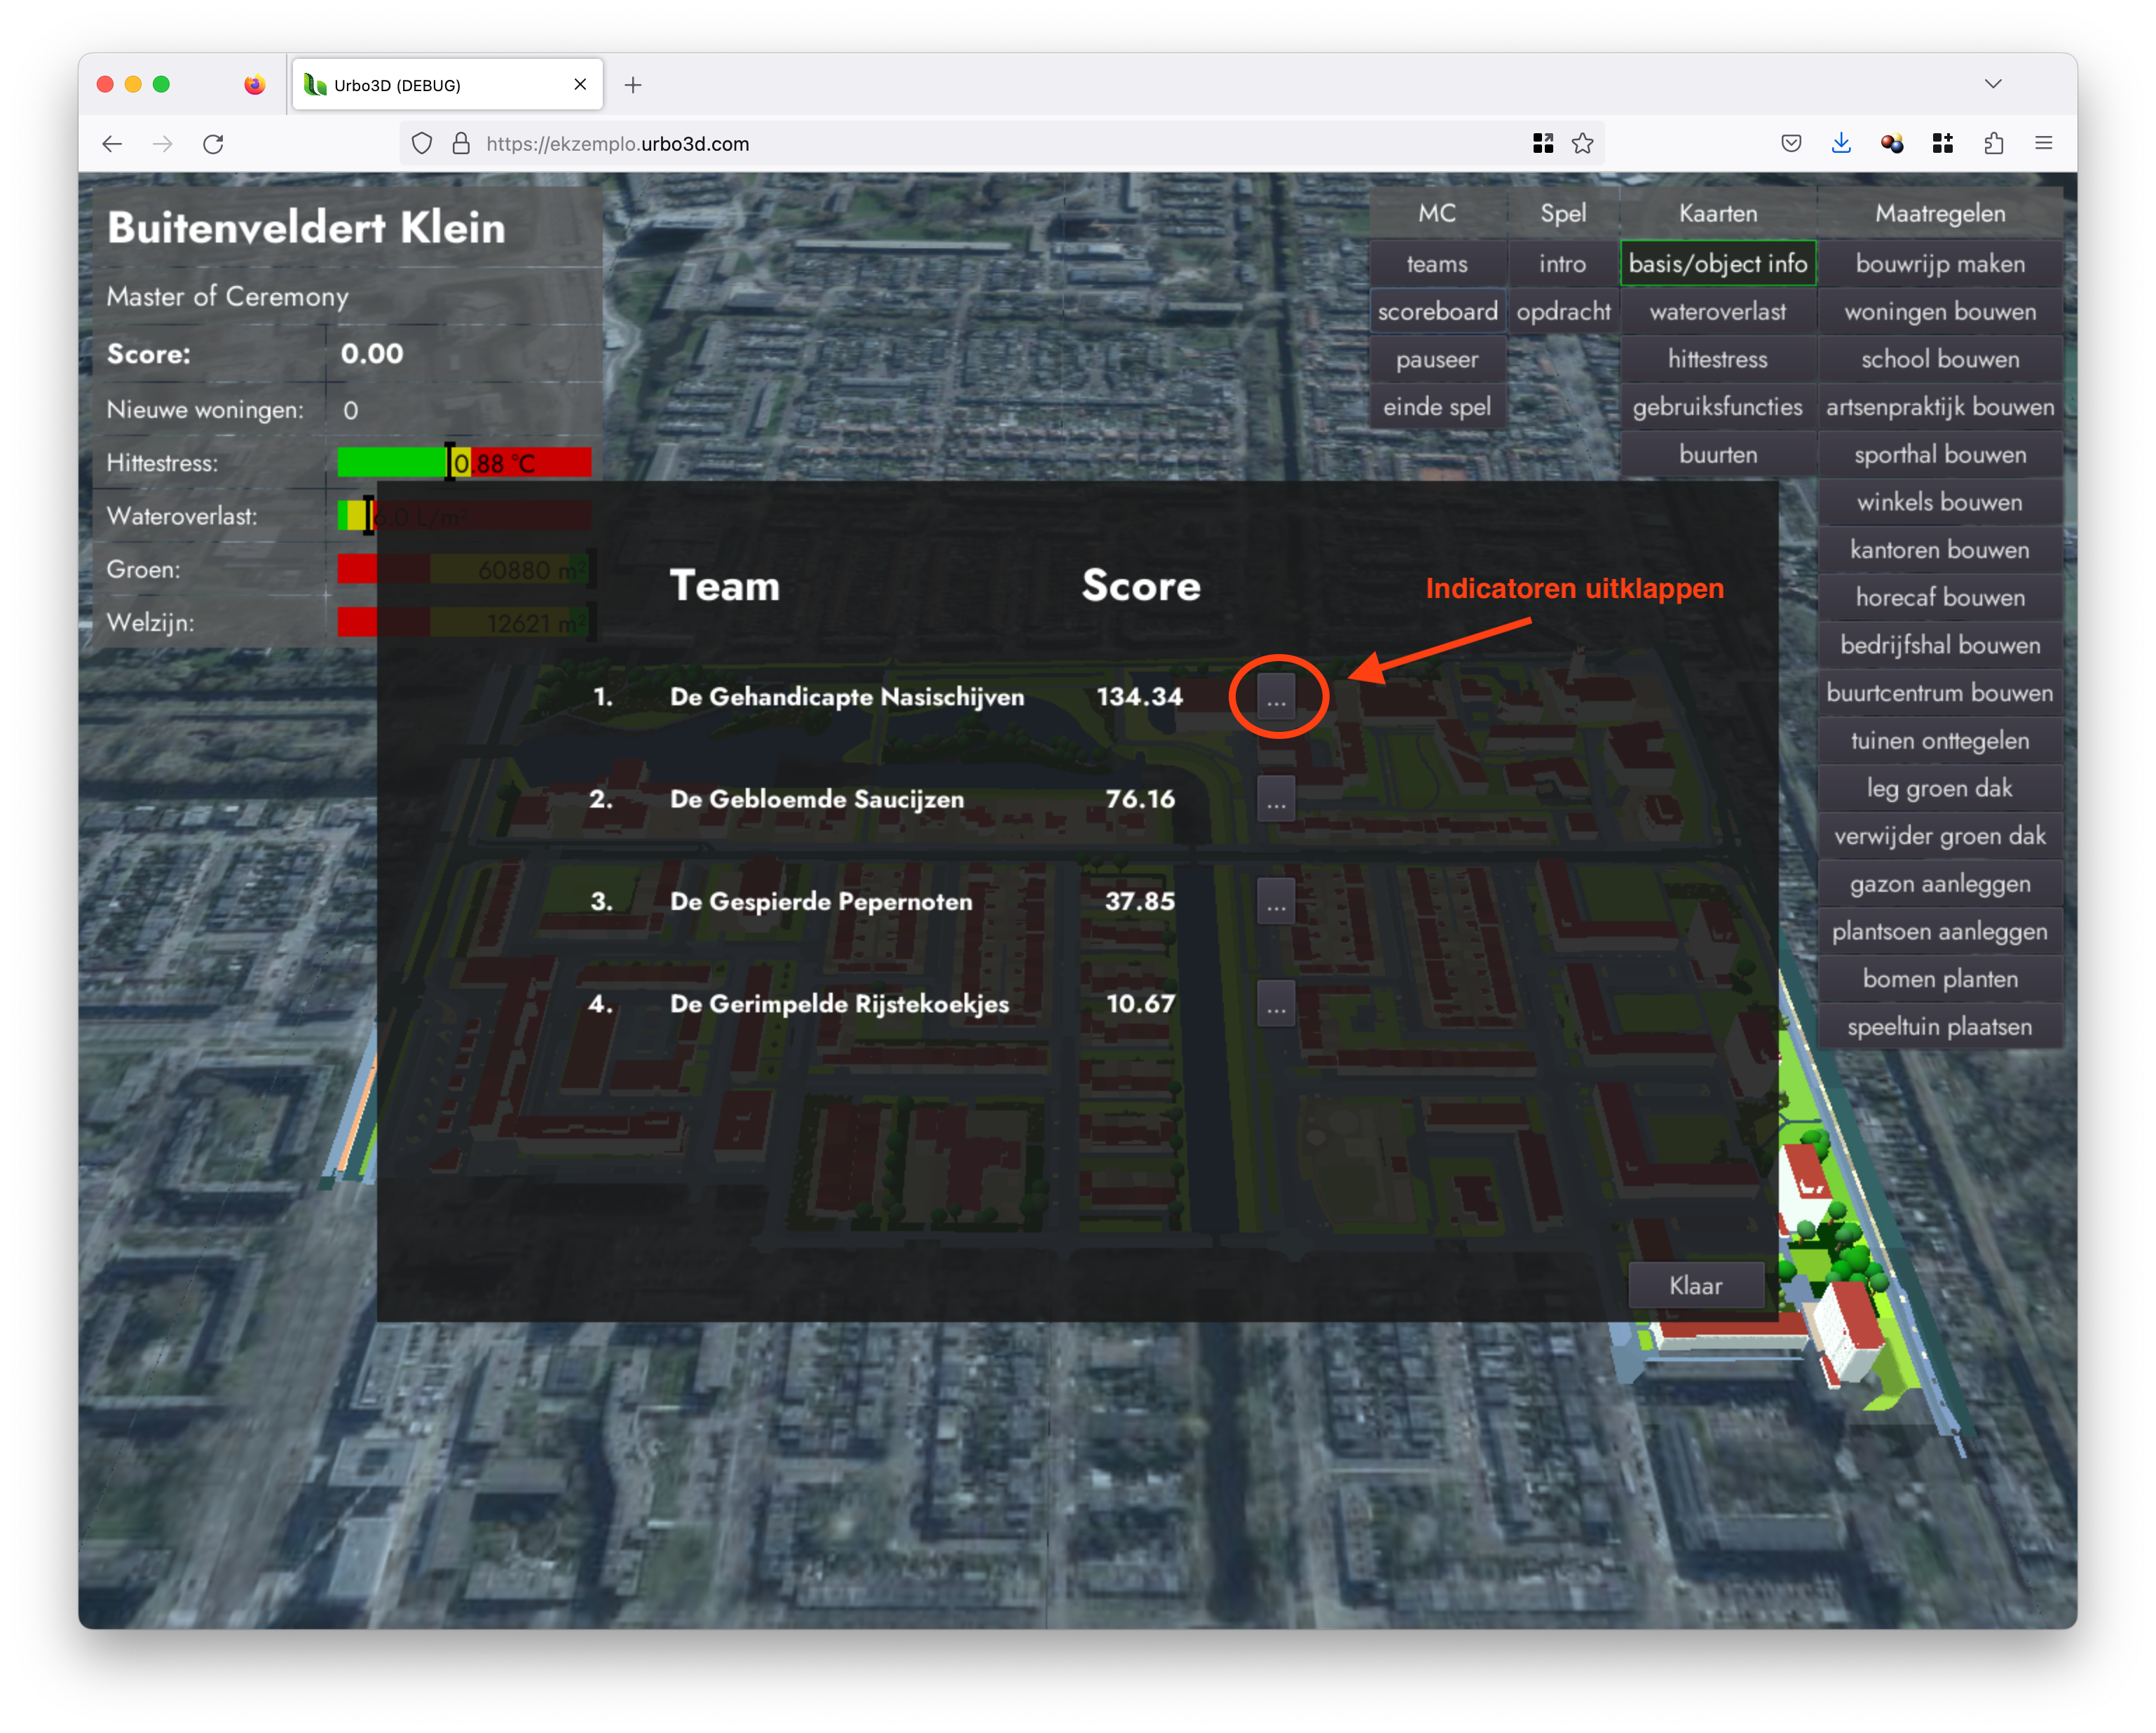Bookmark this page with the star
The width and height of the screenshot is (2156, 1733).
pyautogui.click(x=1582, y=144)
